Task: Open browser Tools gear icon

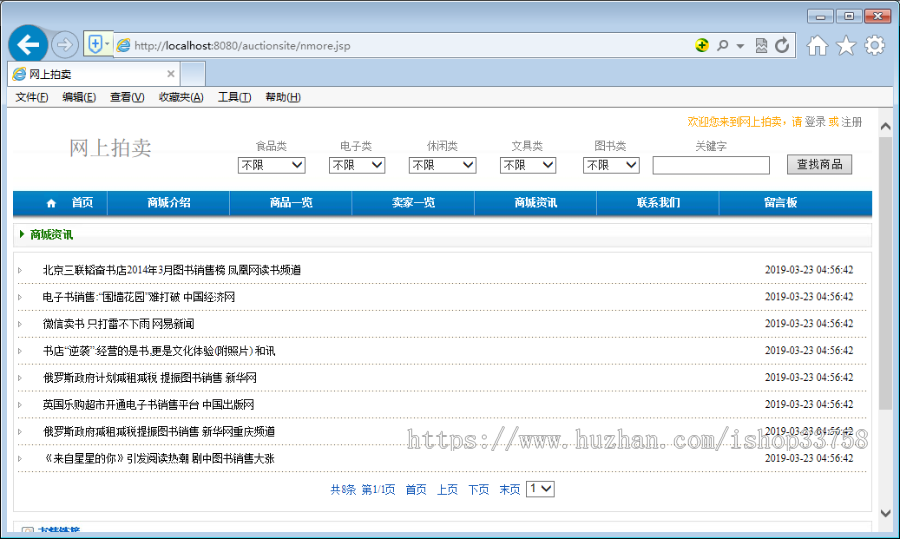Action: pos(875,45)
